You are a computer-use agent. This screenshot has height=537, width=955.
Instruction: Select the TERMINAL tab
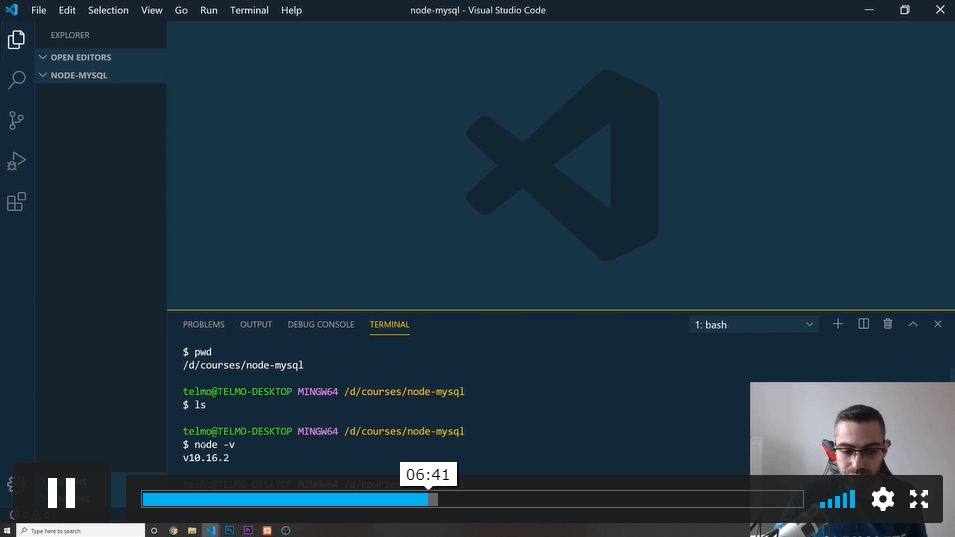click(389, 325)
